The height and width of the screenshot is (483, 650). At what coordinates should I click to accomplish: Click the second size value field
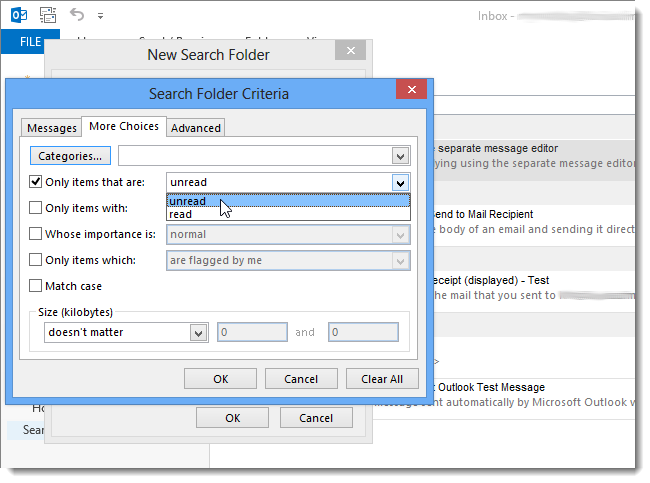(364, 332)
